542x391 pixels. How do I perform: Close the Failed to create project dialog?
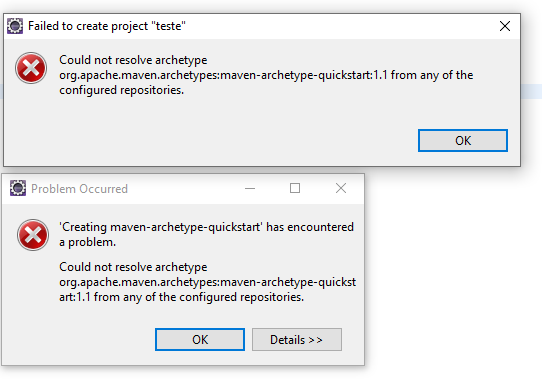tap(505, 26)
